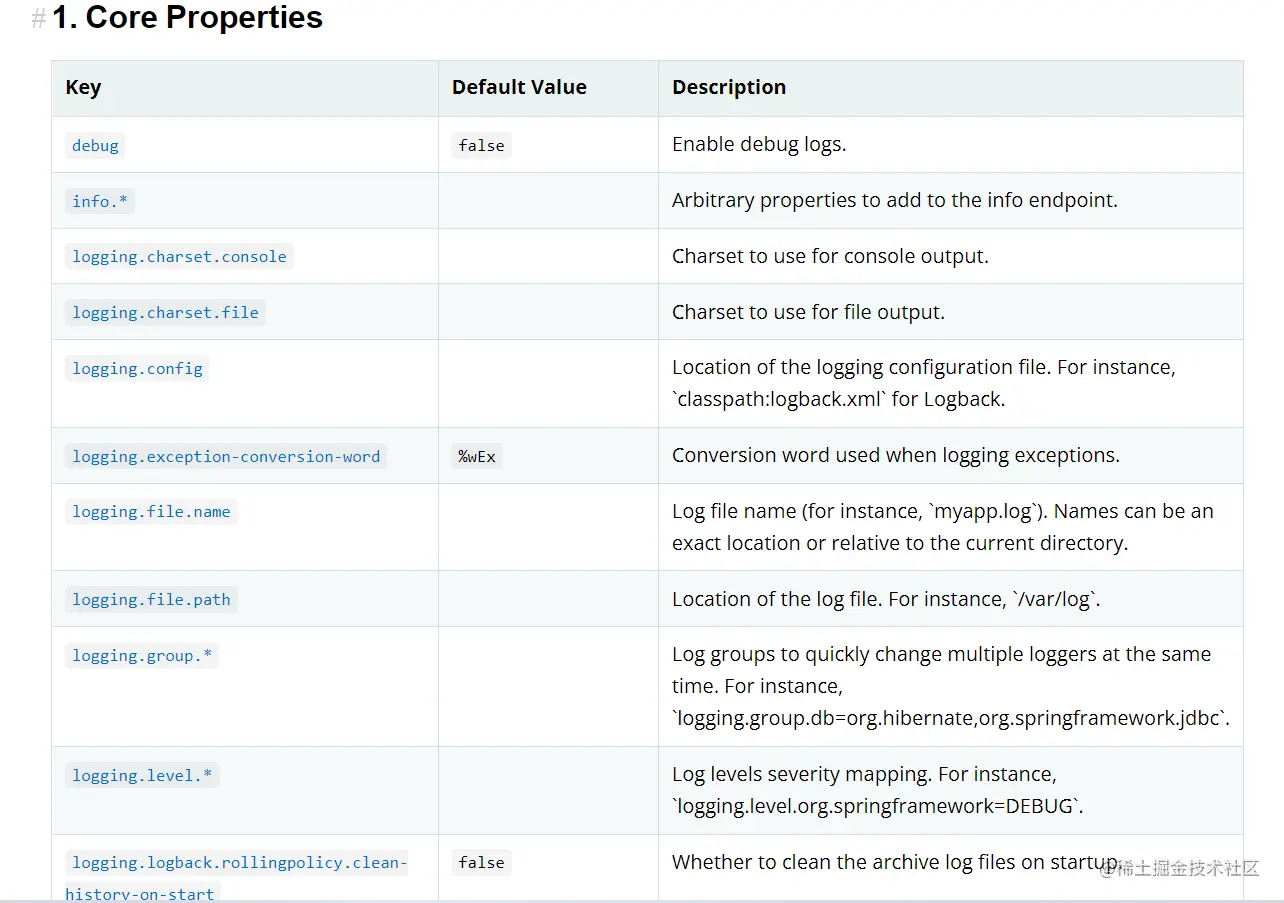Open the info.* property link
1284x903 pixels.
click(100, 201)
